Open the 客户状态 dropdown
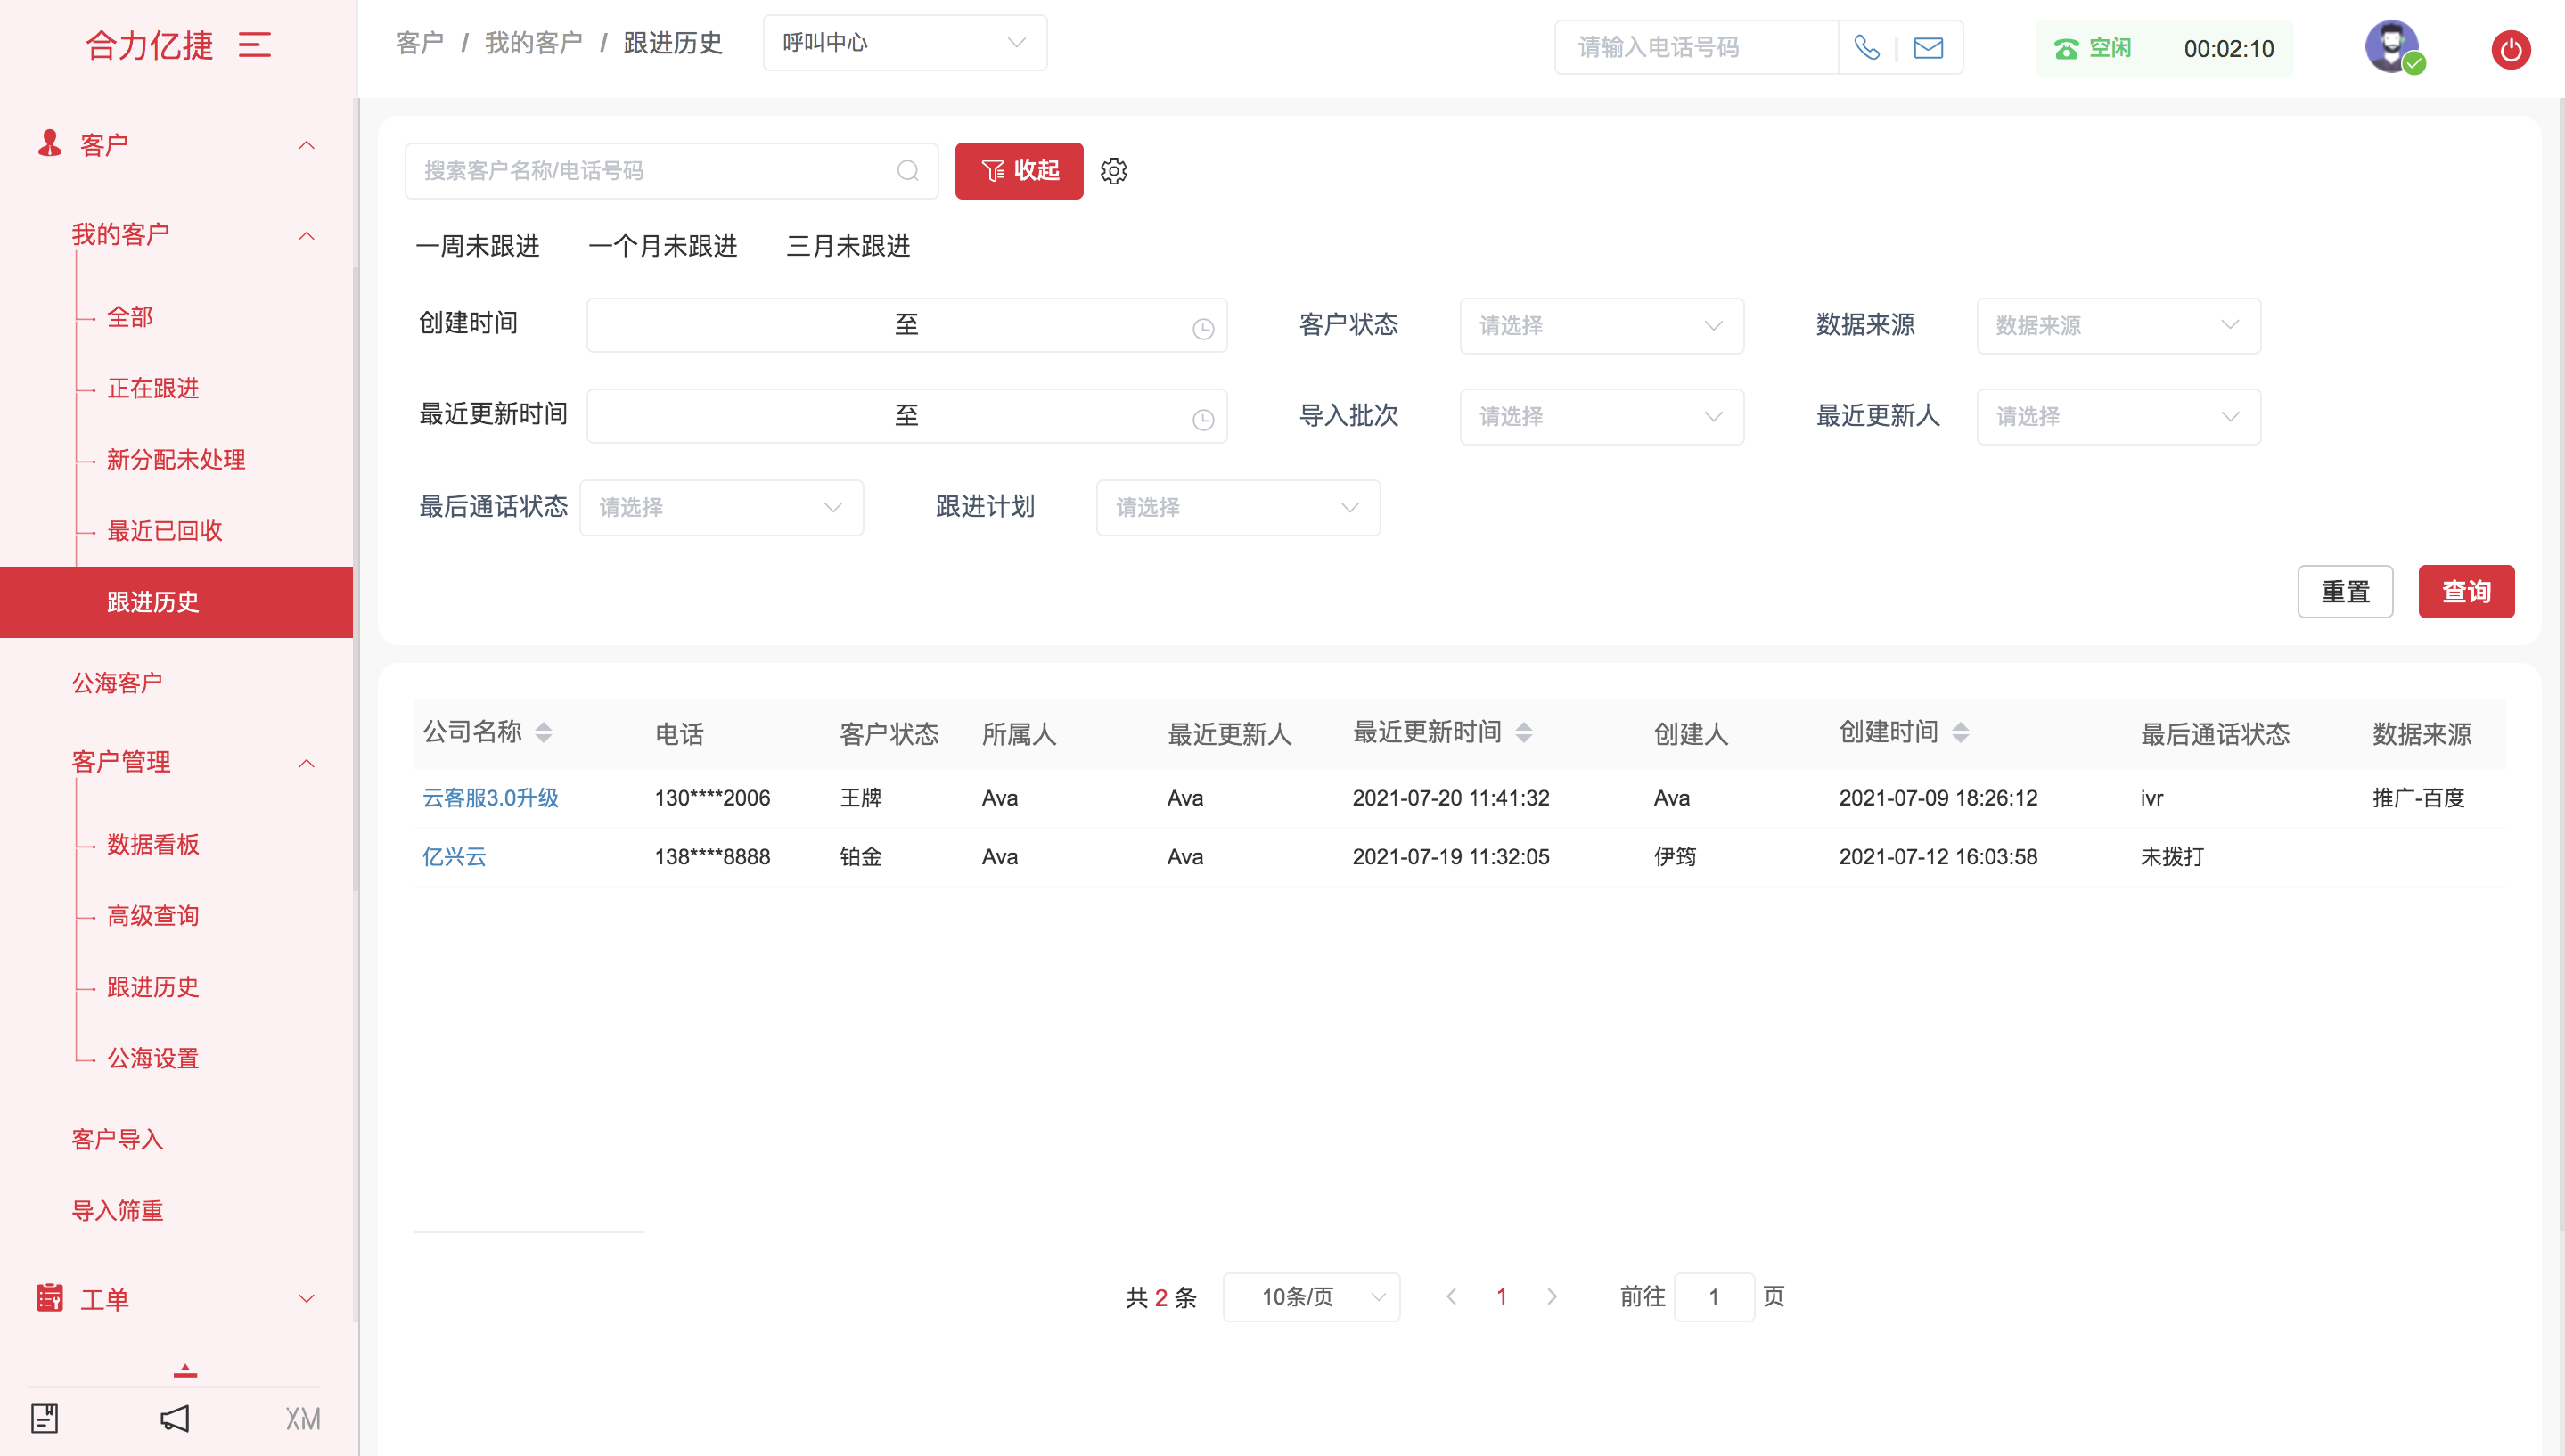Screen dimensions: 2565x1456 tap(1601, 326)
